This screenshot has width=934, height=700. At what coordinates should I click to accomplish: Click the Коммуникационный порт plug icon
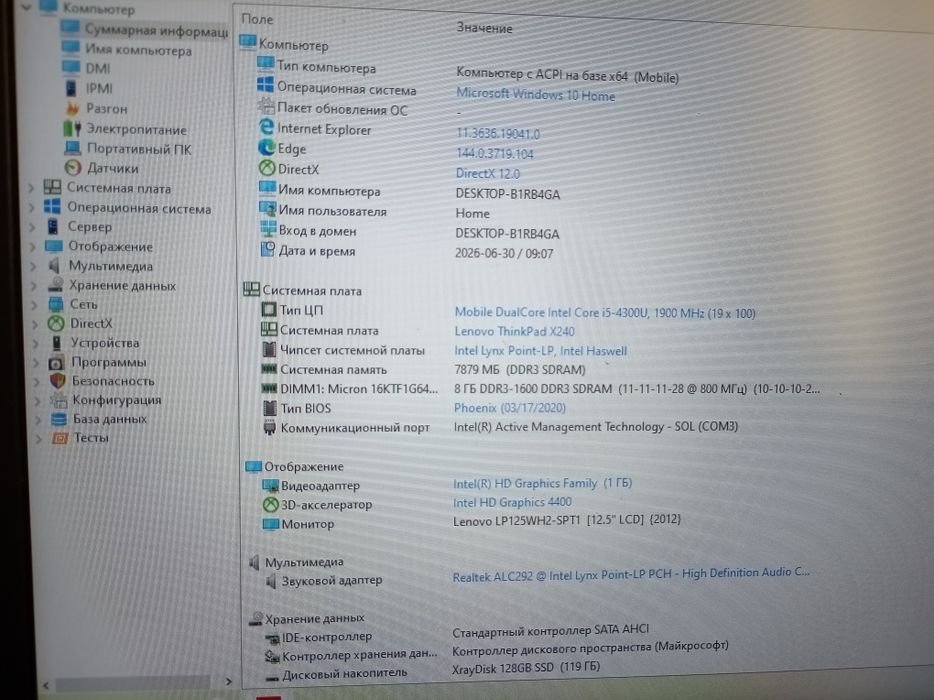(269, 427)
